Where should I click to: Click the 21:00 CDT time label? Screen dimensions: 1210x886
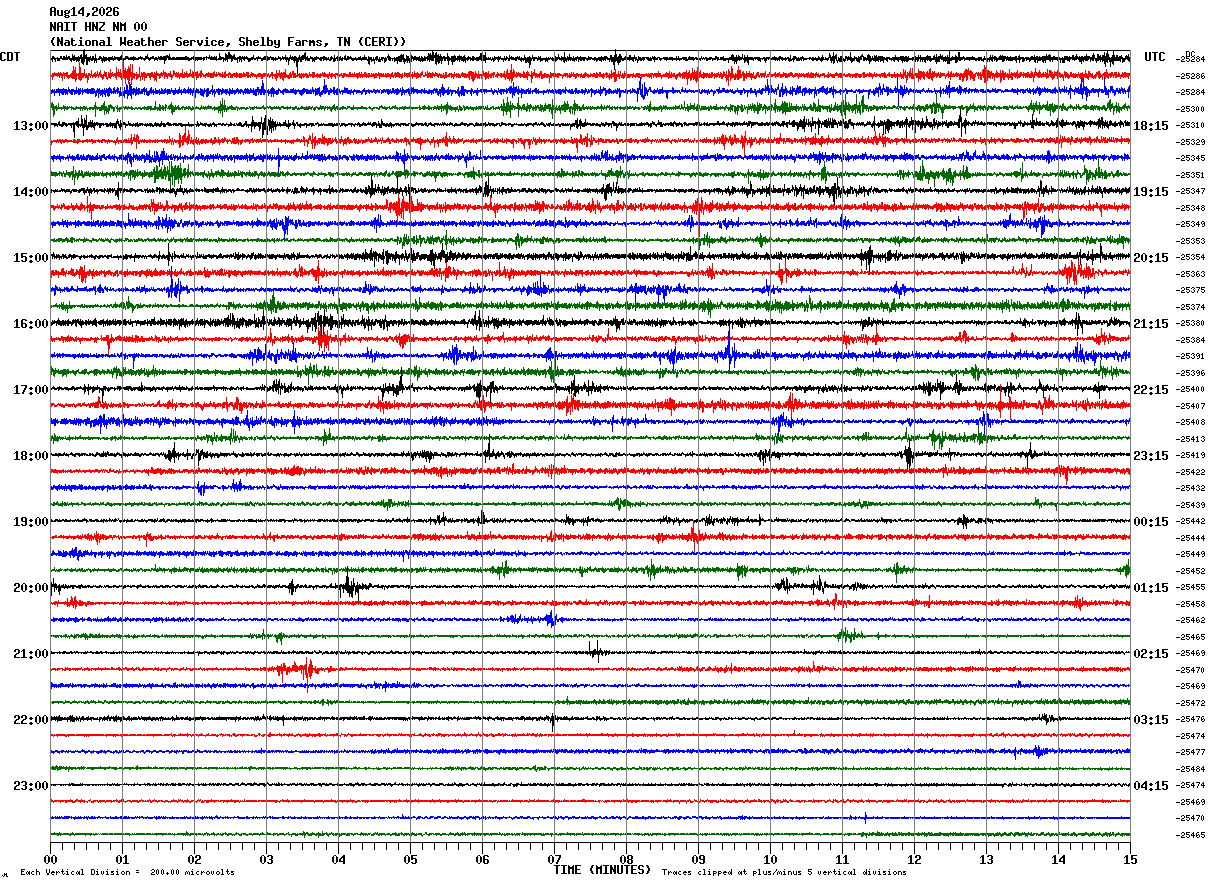[x=30, y=653]
